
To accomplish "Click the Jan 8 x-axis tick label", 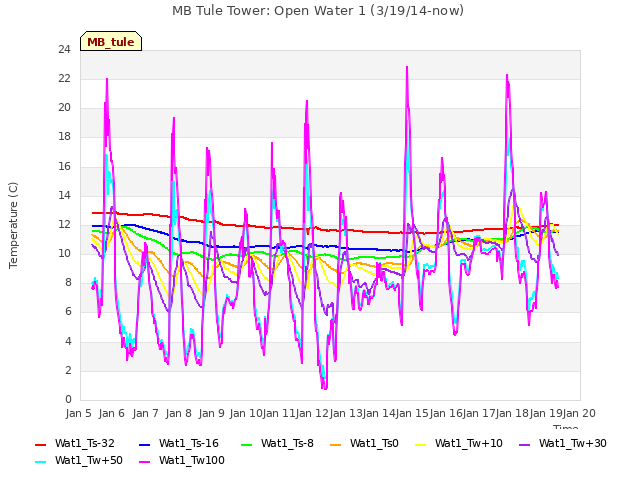I will [178, 413].
